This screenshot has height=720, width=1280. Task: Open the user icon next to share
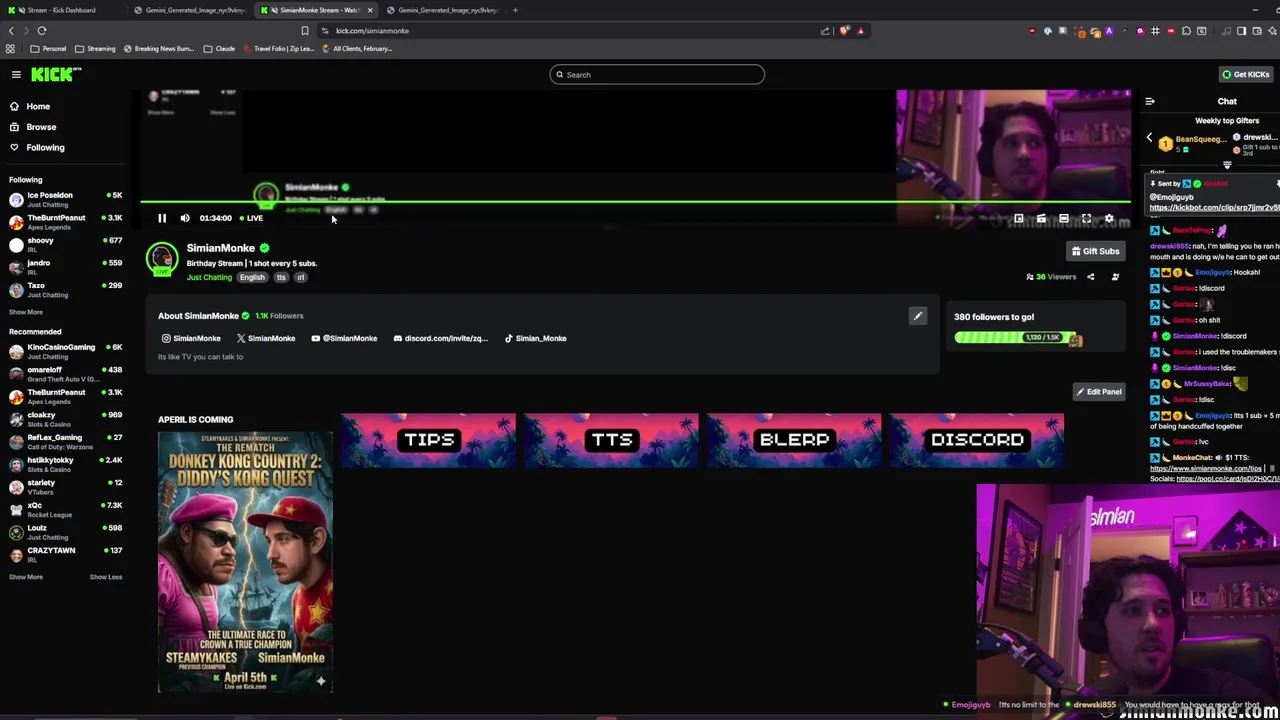coord(1115,277)
